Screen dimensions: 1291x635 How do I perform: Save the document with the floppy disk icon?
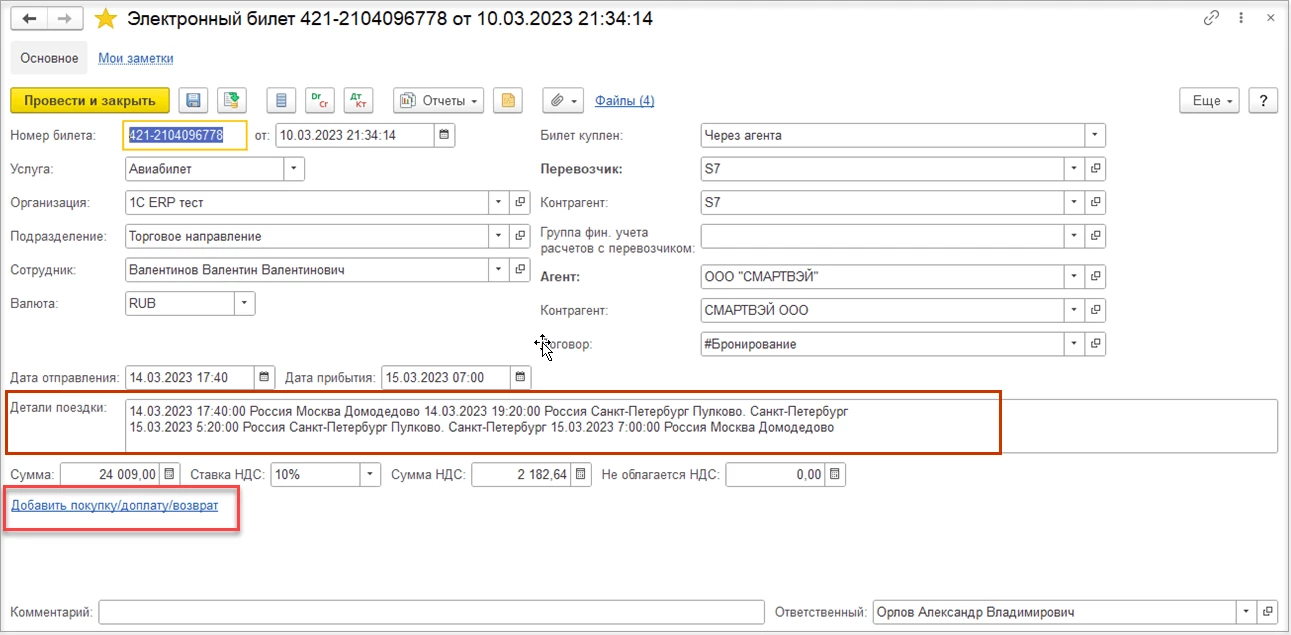click(x=194, y=100)
